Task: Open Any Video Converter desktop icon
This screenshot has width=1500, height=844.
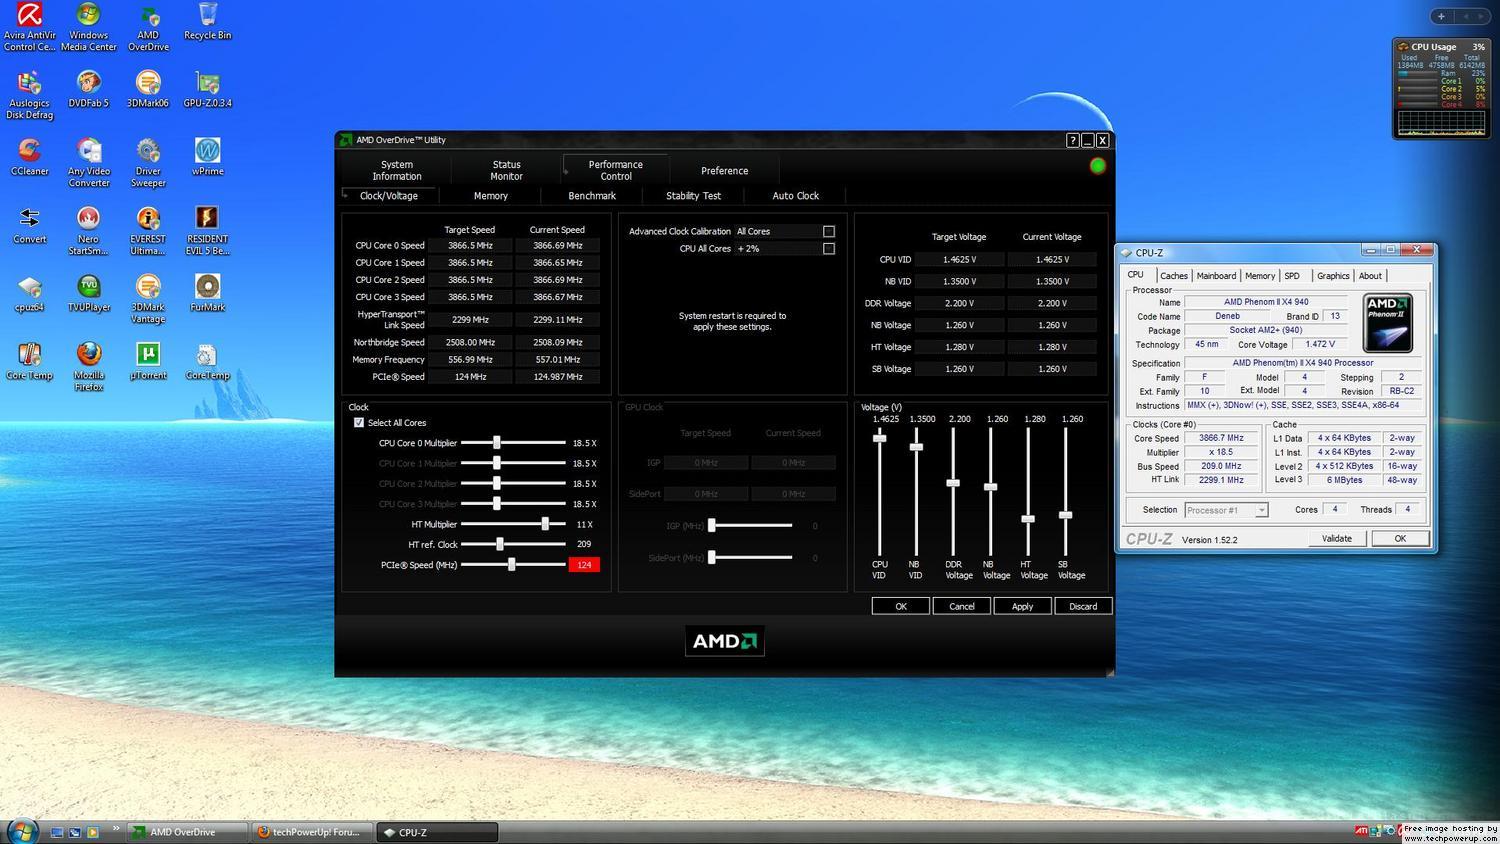Action: pos(88,163)
